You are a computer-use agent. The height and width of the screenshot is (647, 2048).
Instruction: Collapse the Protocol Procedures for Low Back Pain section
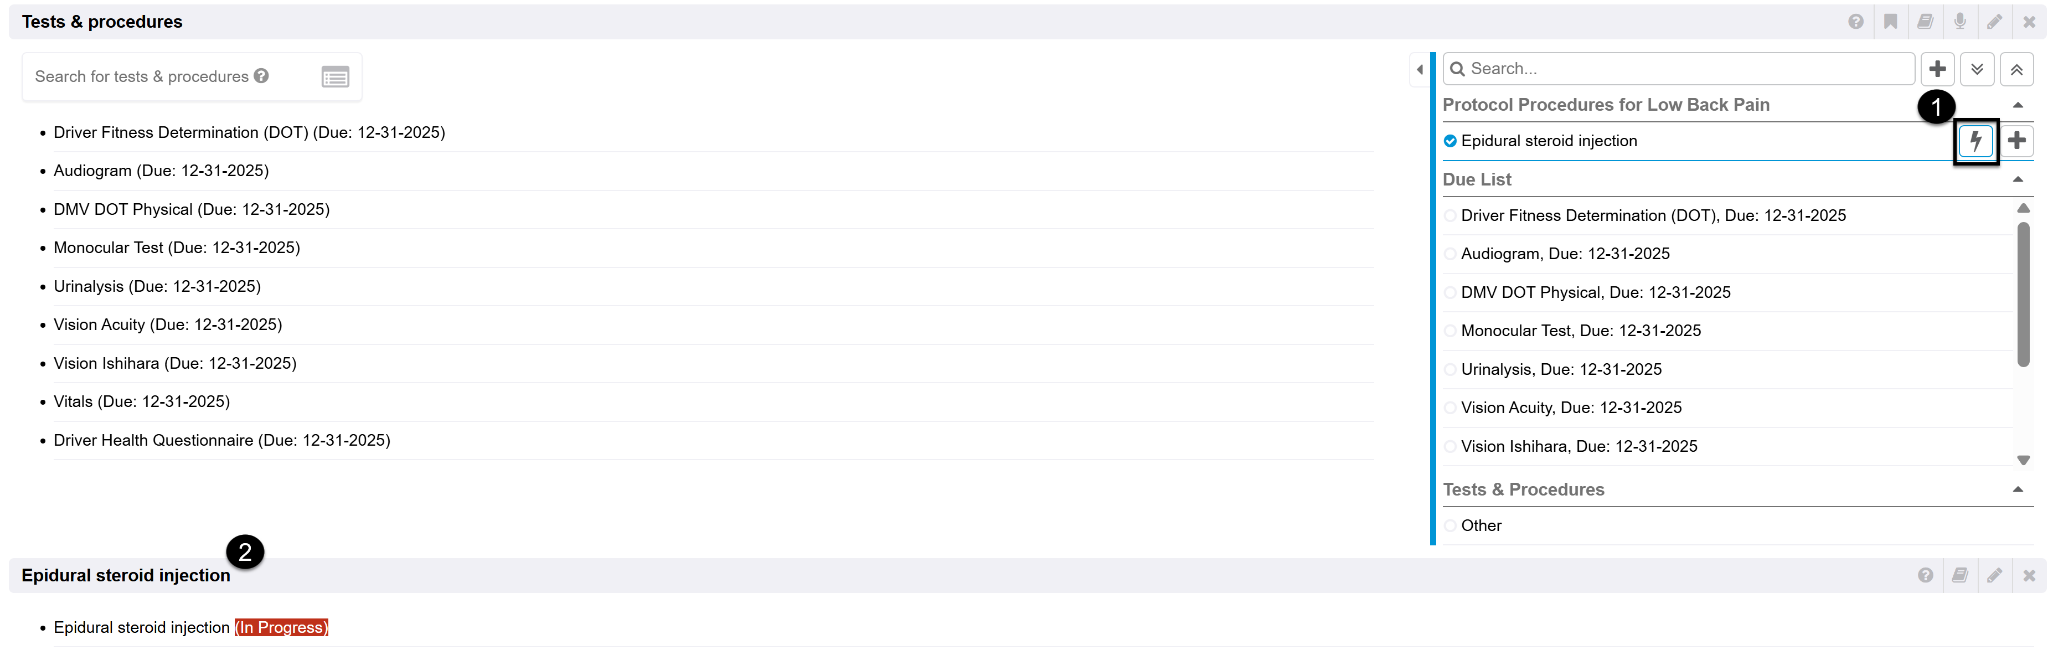point(2017,105)
